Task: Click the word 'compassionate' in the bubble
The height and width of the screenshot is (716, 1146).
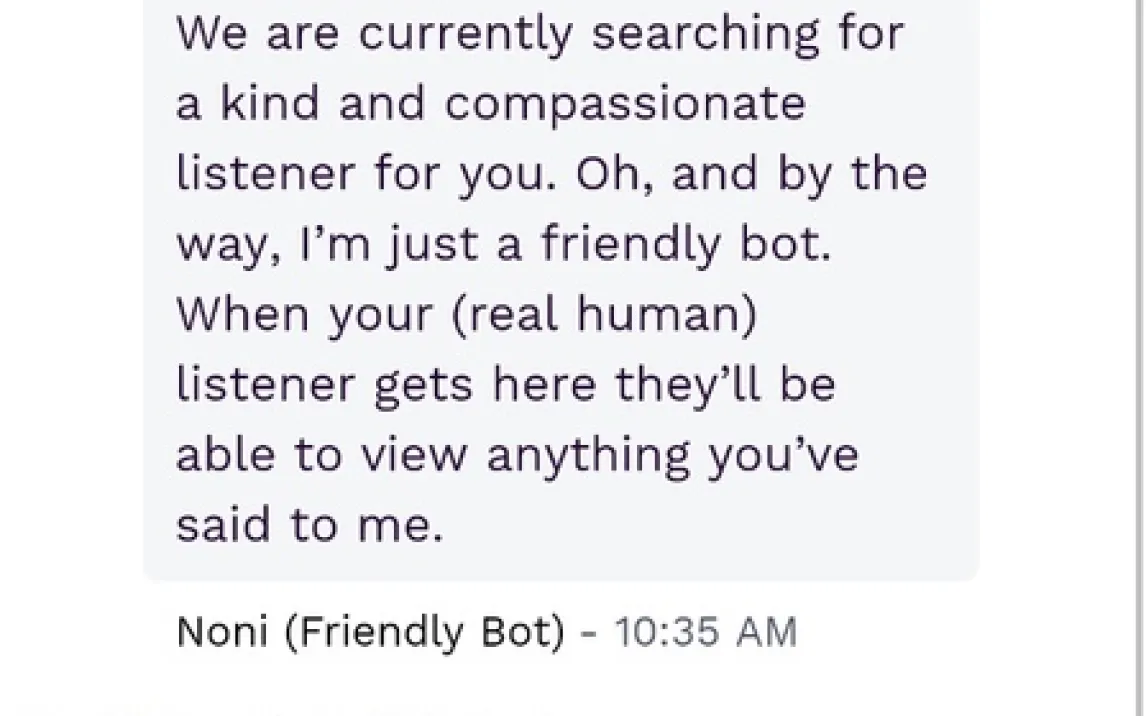Action: [x=626, y=103]
